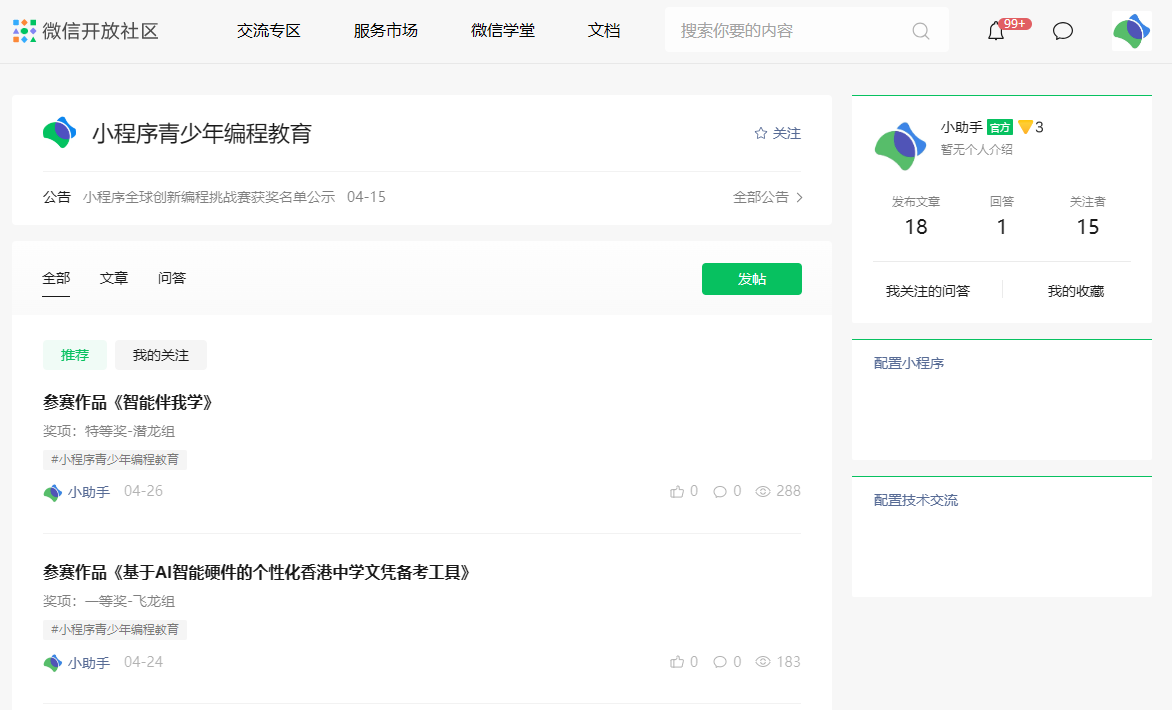This screenshot has width=1172, height=710.
Task: Click the view count eye icon showing 183
Action: click(x=762, y=661)
